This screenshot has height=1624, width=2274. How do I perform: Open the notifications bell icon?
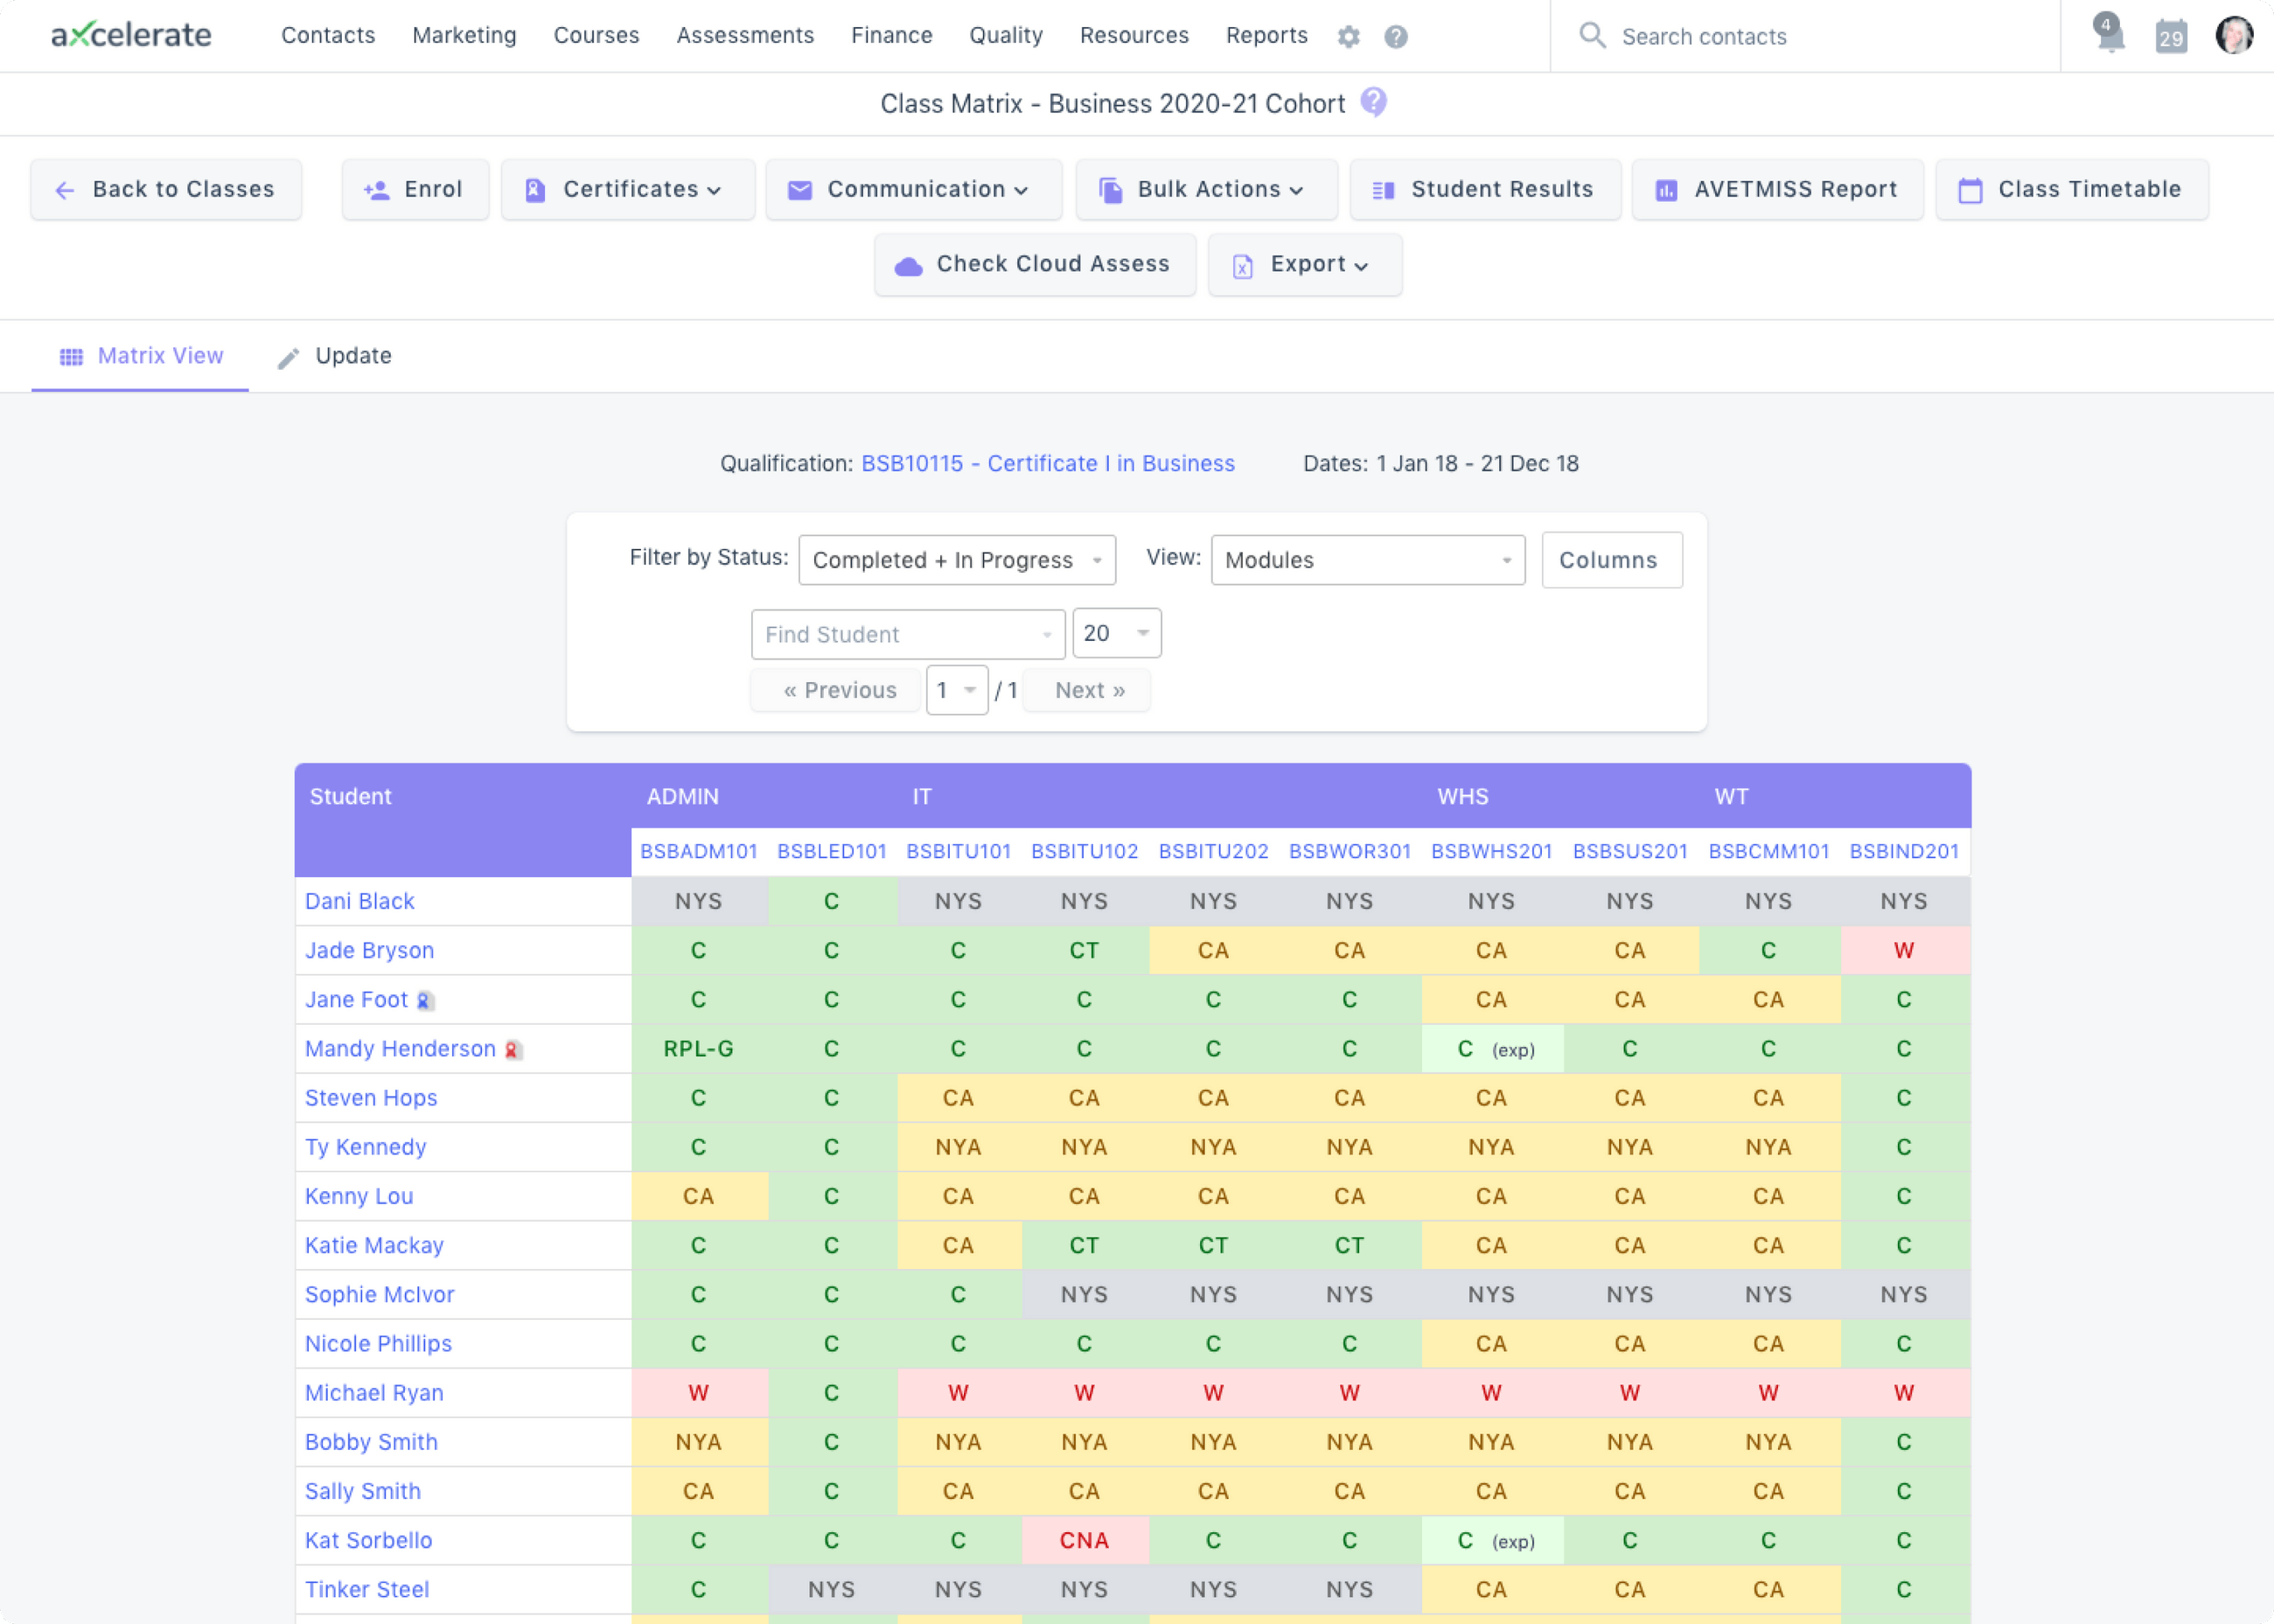[2109, 35]
